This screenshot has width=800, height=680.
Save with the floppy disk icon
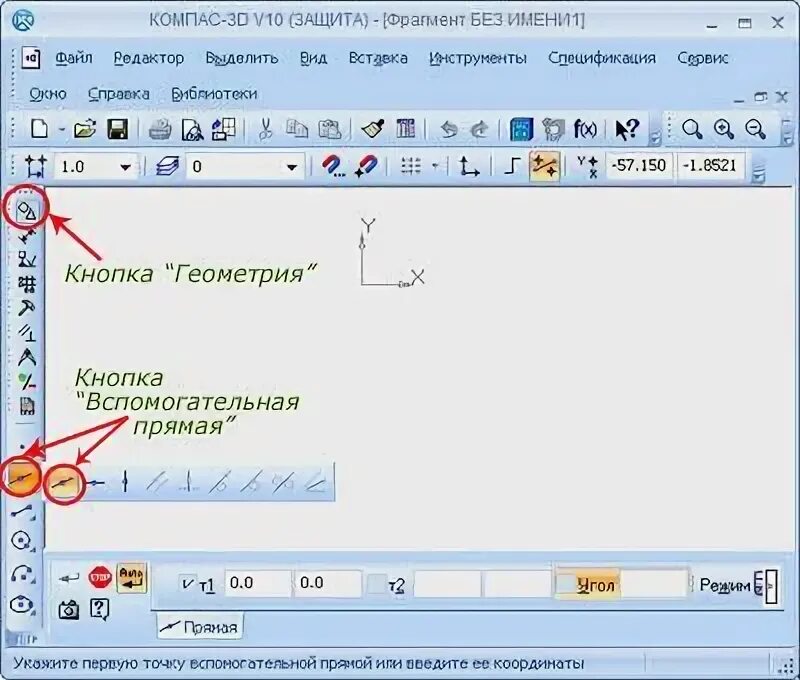tap(117, 130)
